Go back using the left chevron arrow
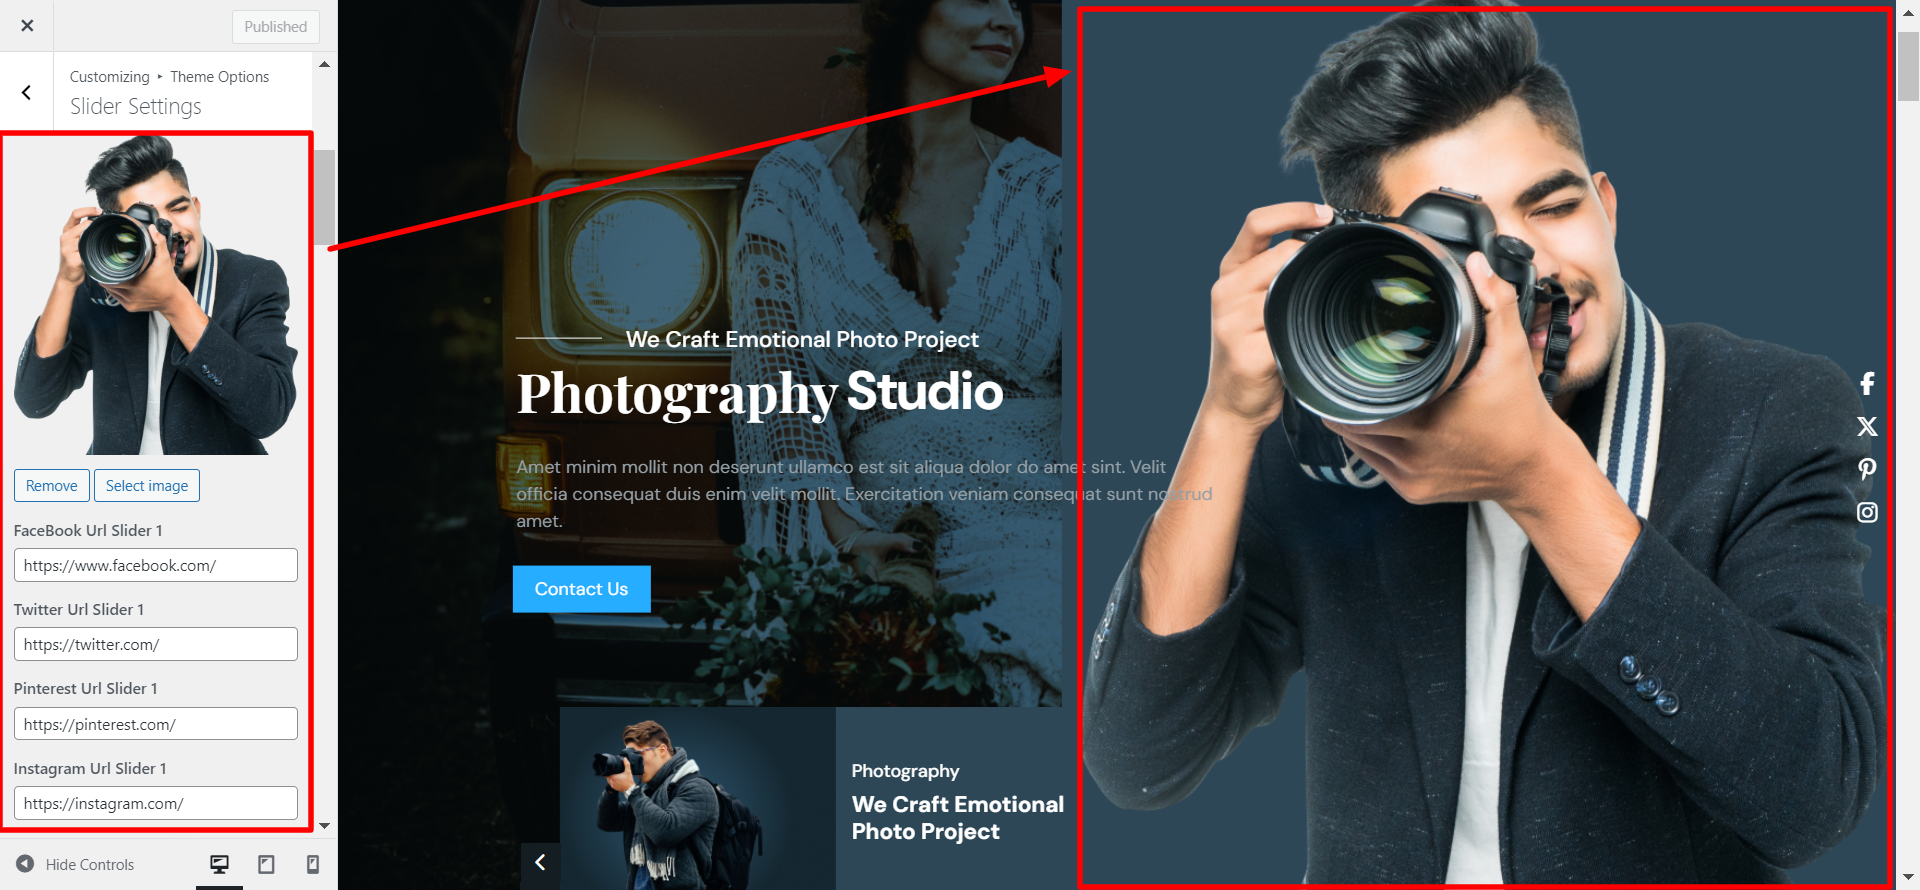The height and width of the screenshot is (890, 1920). tap(27, 93)
